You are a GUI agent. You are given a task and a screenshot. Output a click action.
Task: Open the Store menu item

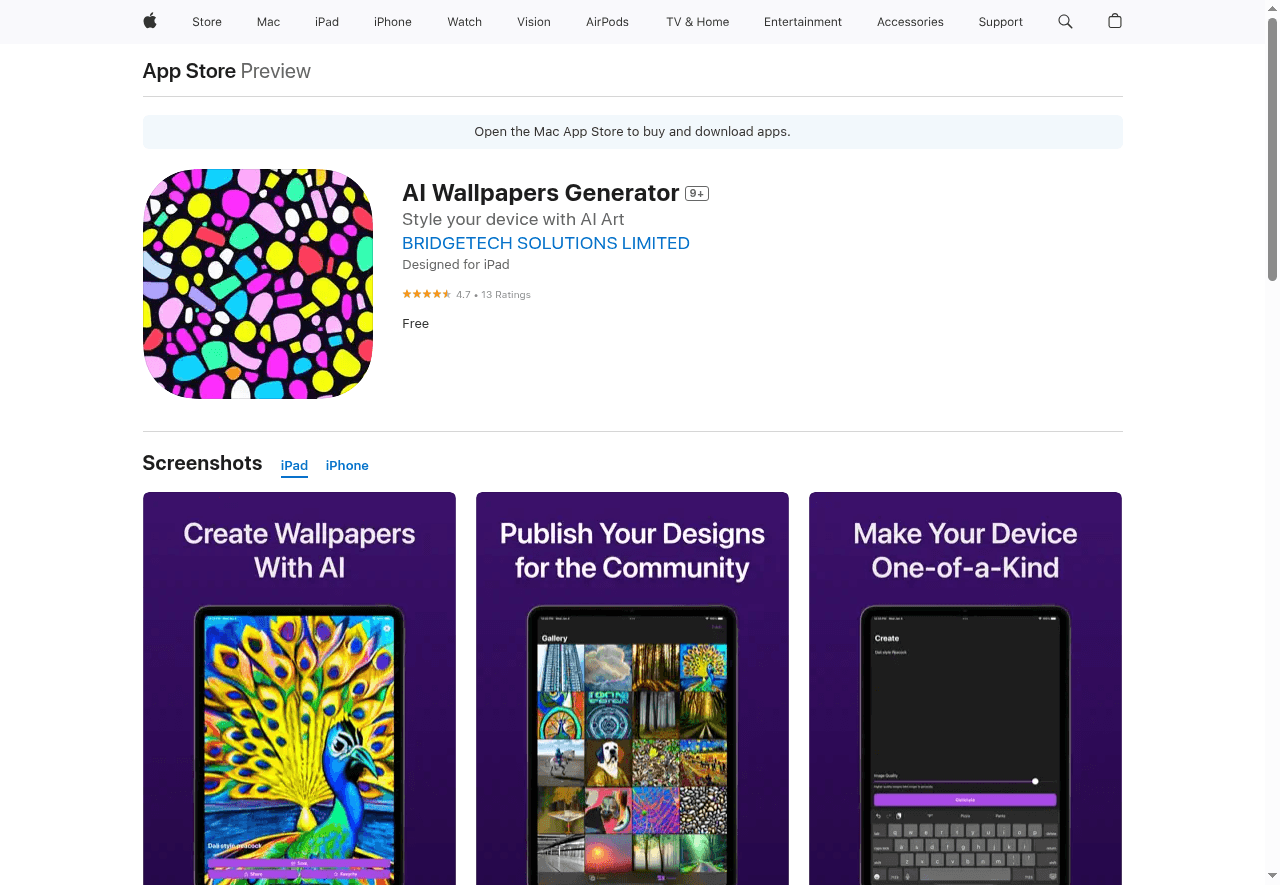(207, 21)
